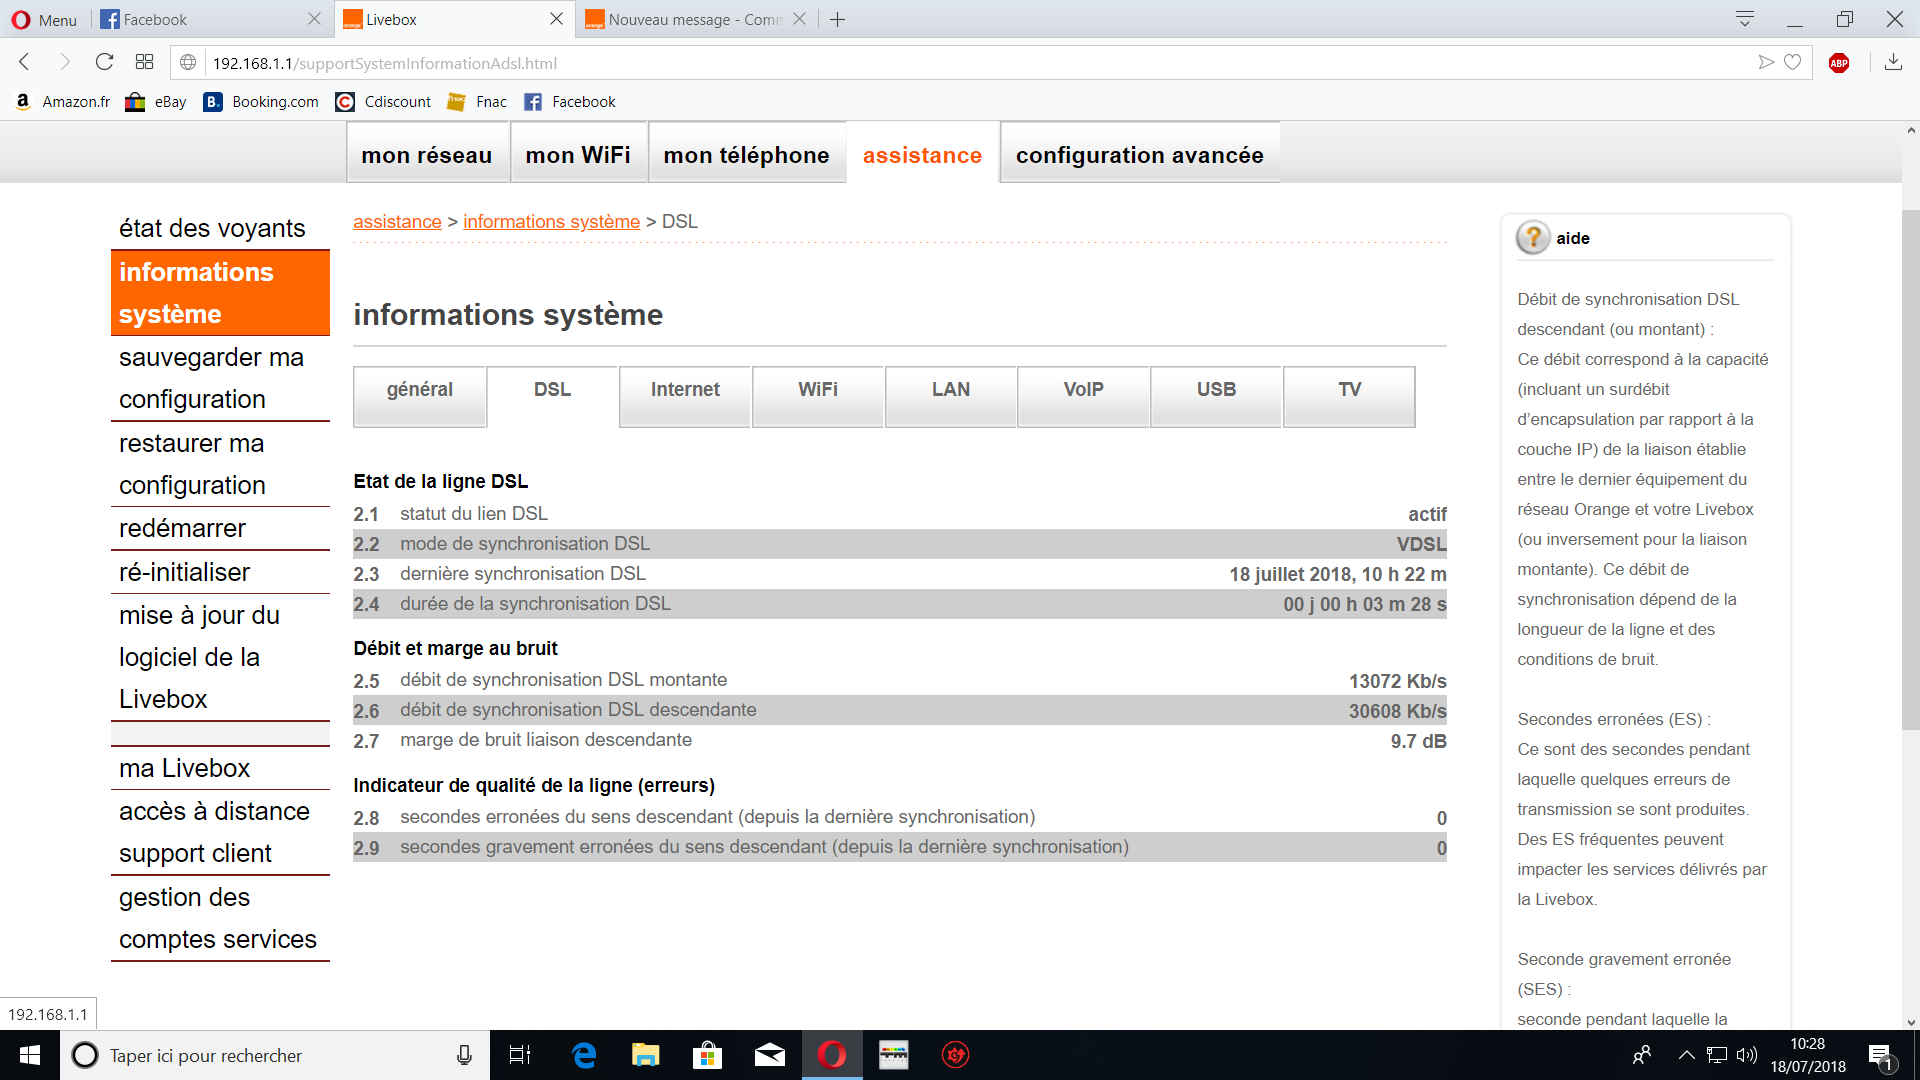Open the Opera Menu button
The image size is (1920, 1080).
(x=44, y=19)
